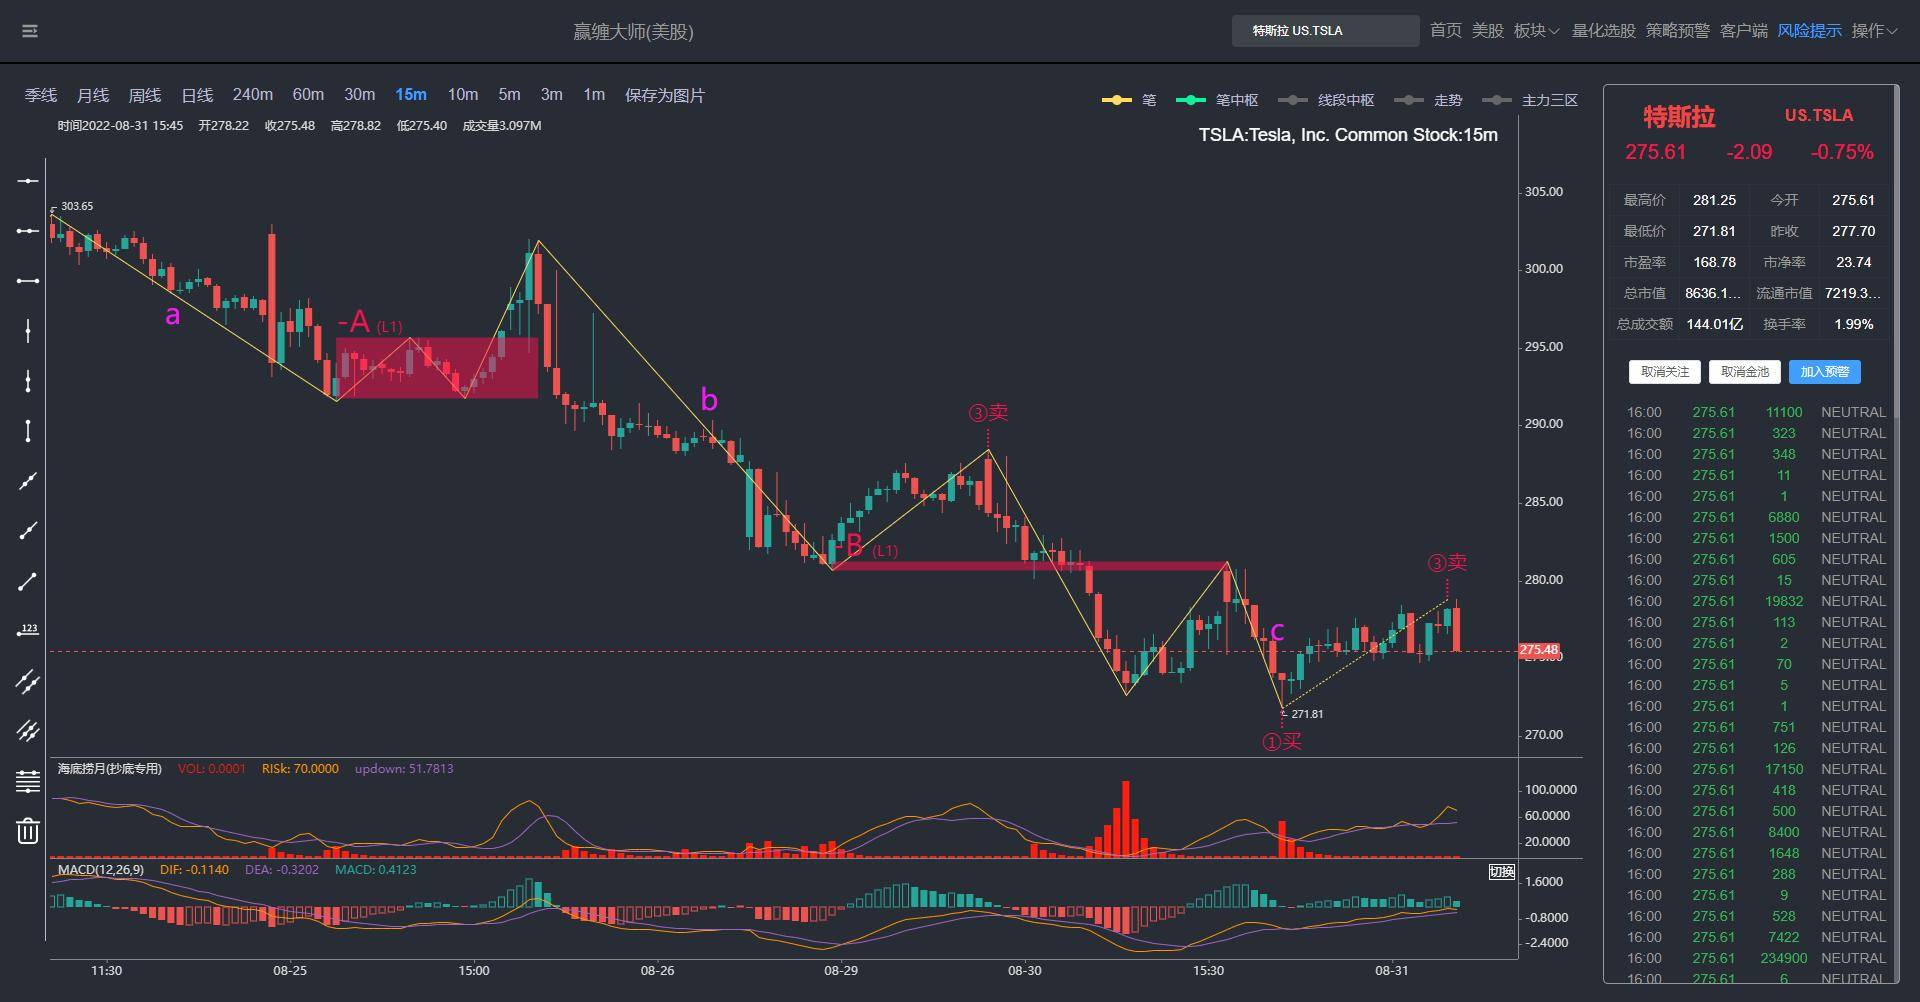
Task: Click the 275.48 current price label
Action: click(x=1539, y=650)
